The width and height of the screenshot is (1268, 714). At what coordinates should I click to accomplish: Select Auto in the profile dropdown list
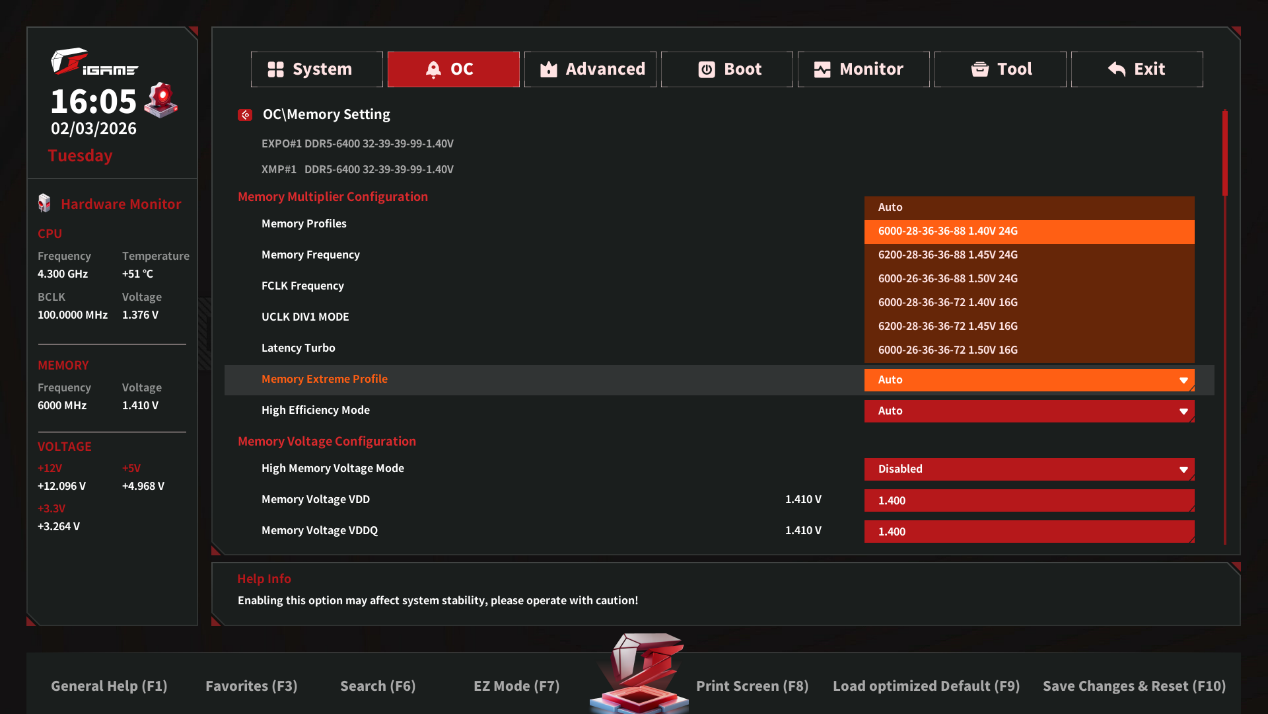pos(1029,207)
